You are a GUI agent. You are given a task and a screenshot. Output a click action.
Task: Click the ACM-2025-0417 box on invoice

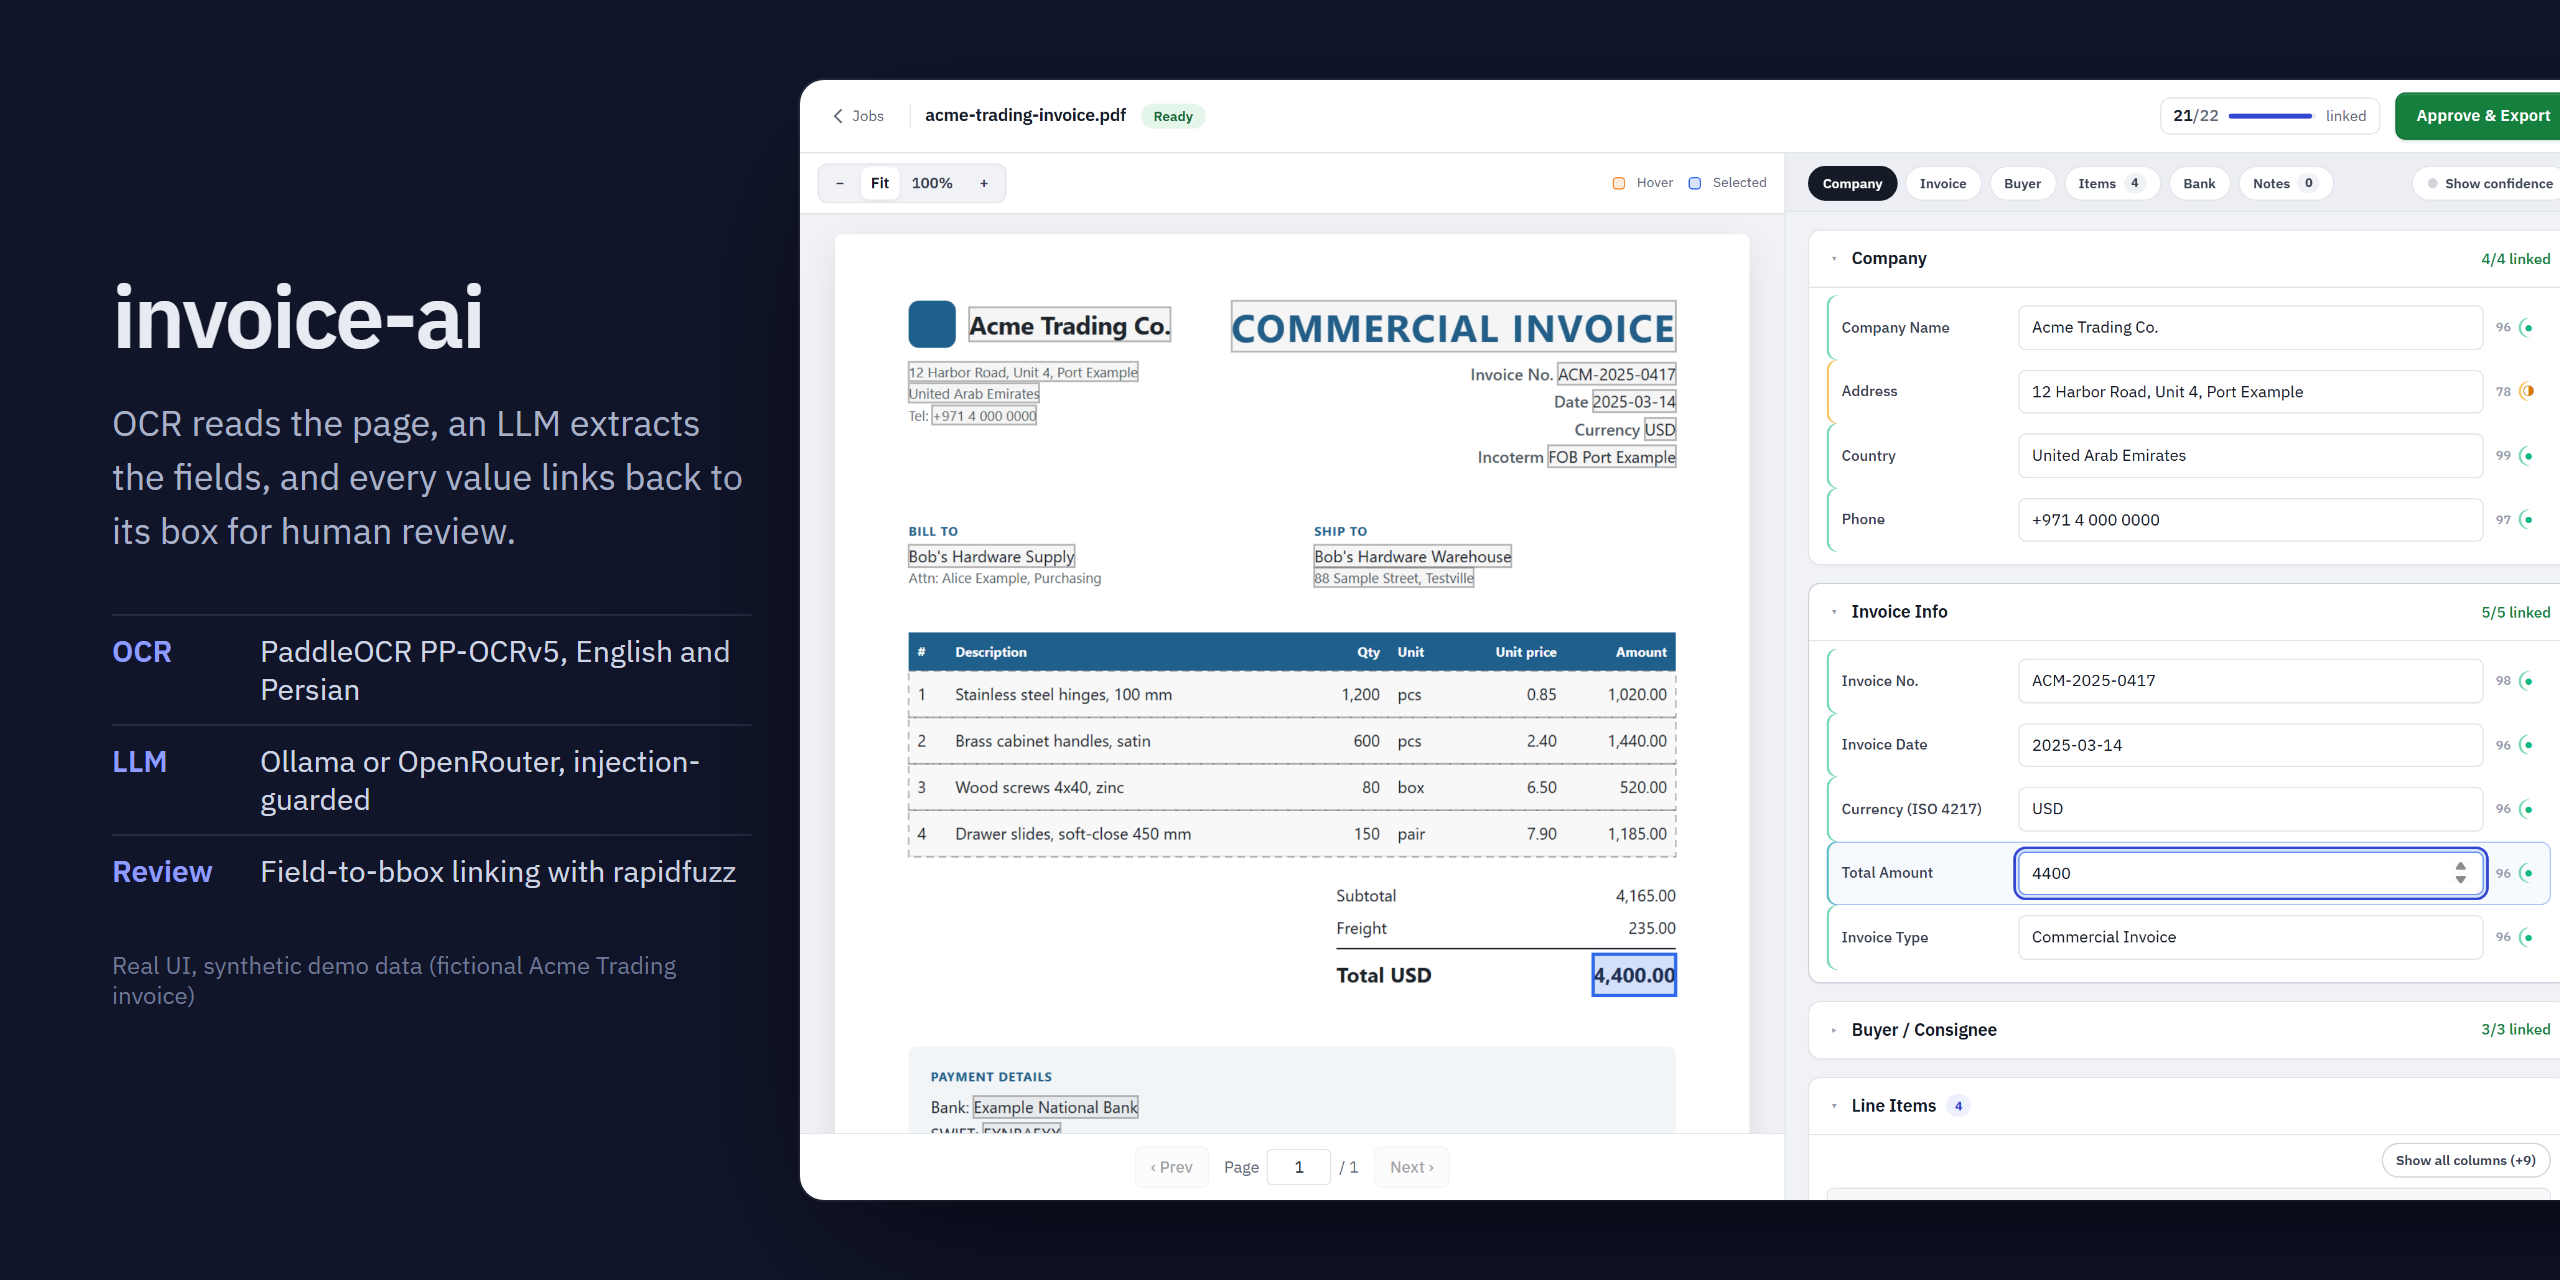1616,374
